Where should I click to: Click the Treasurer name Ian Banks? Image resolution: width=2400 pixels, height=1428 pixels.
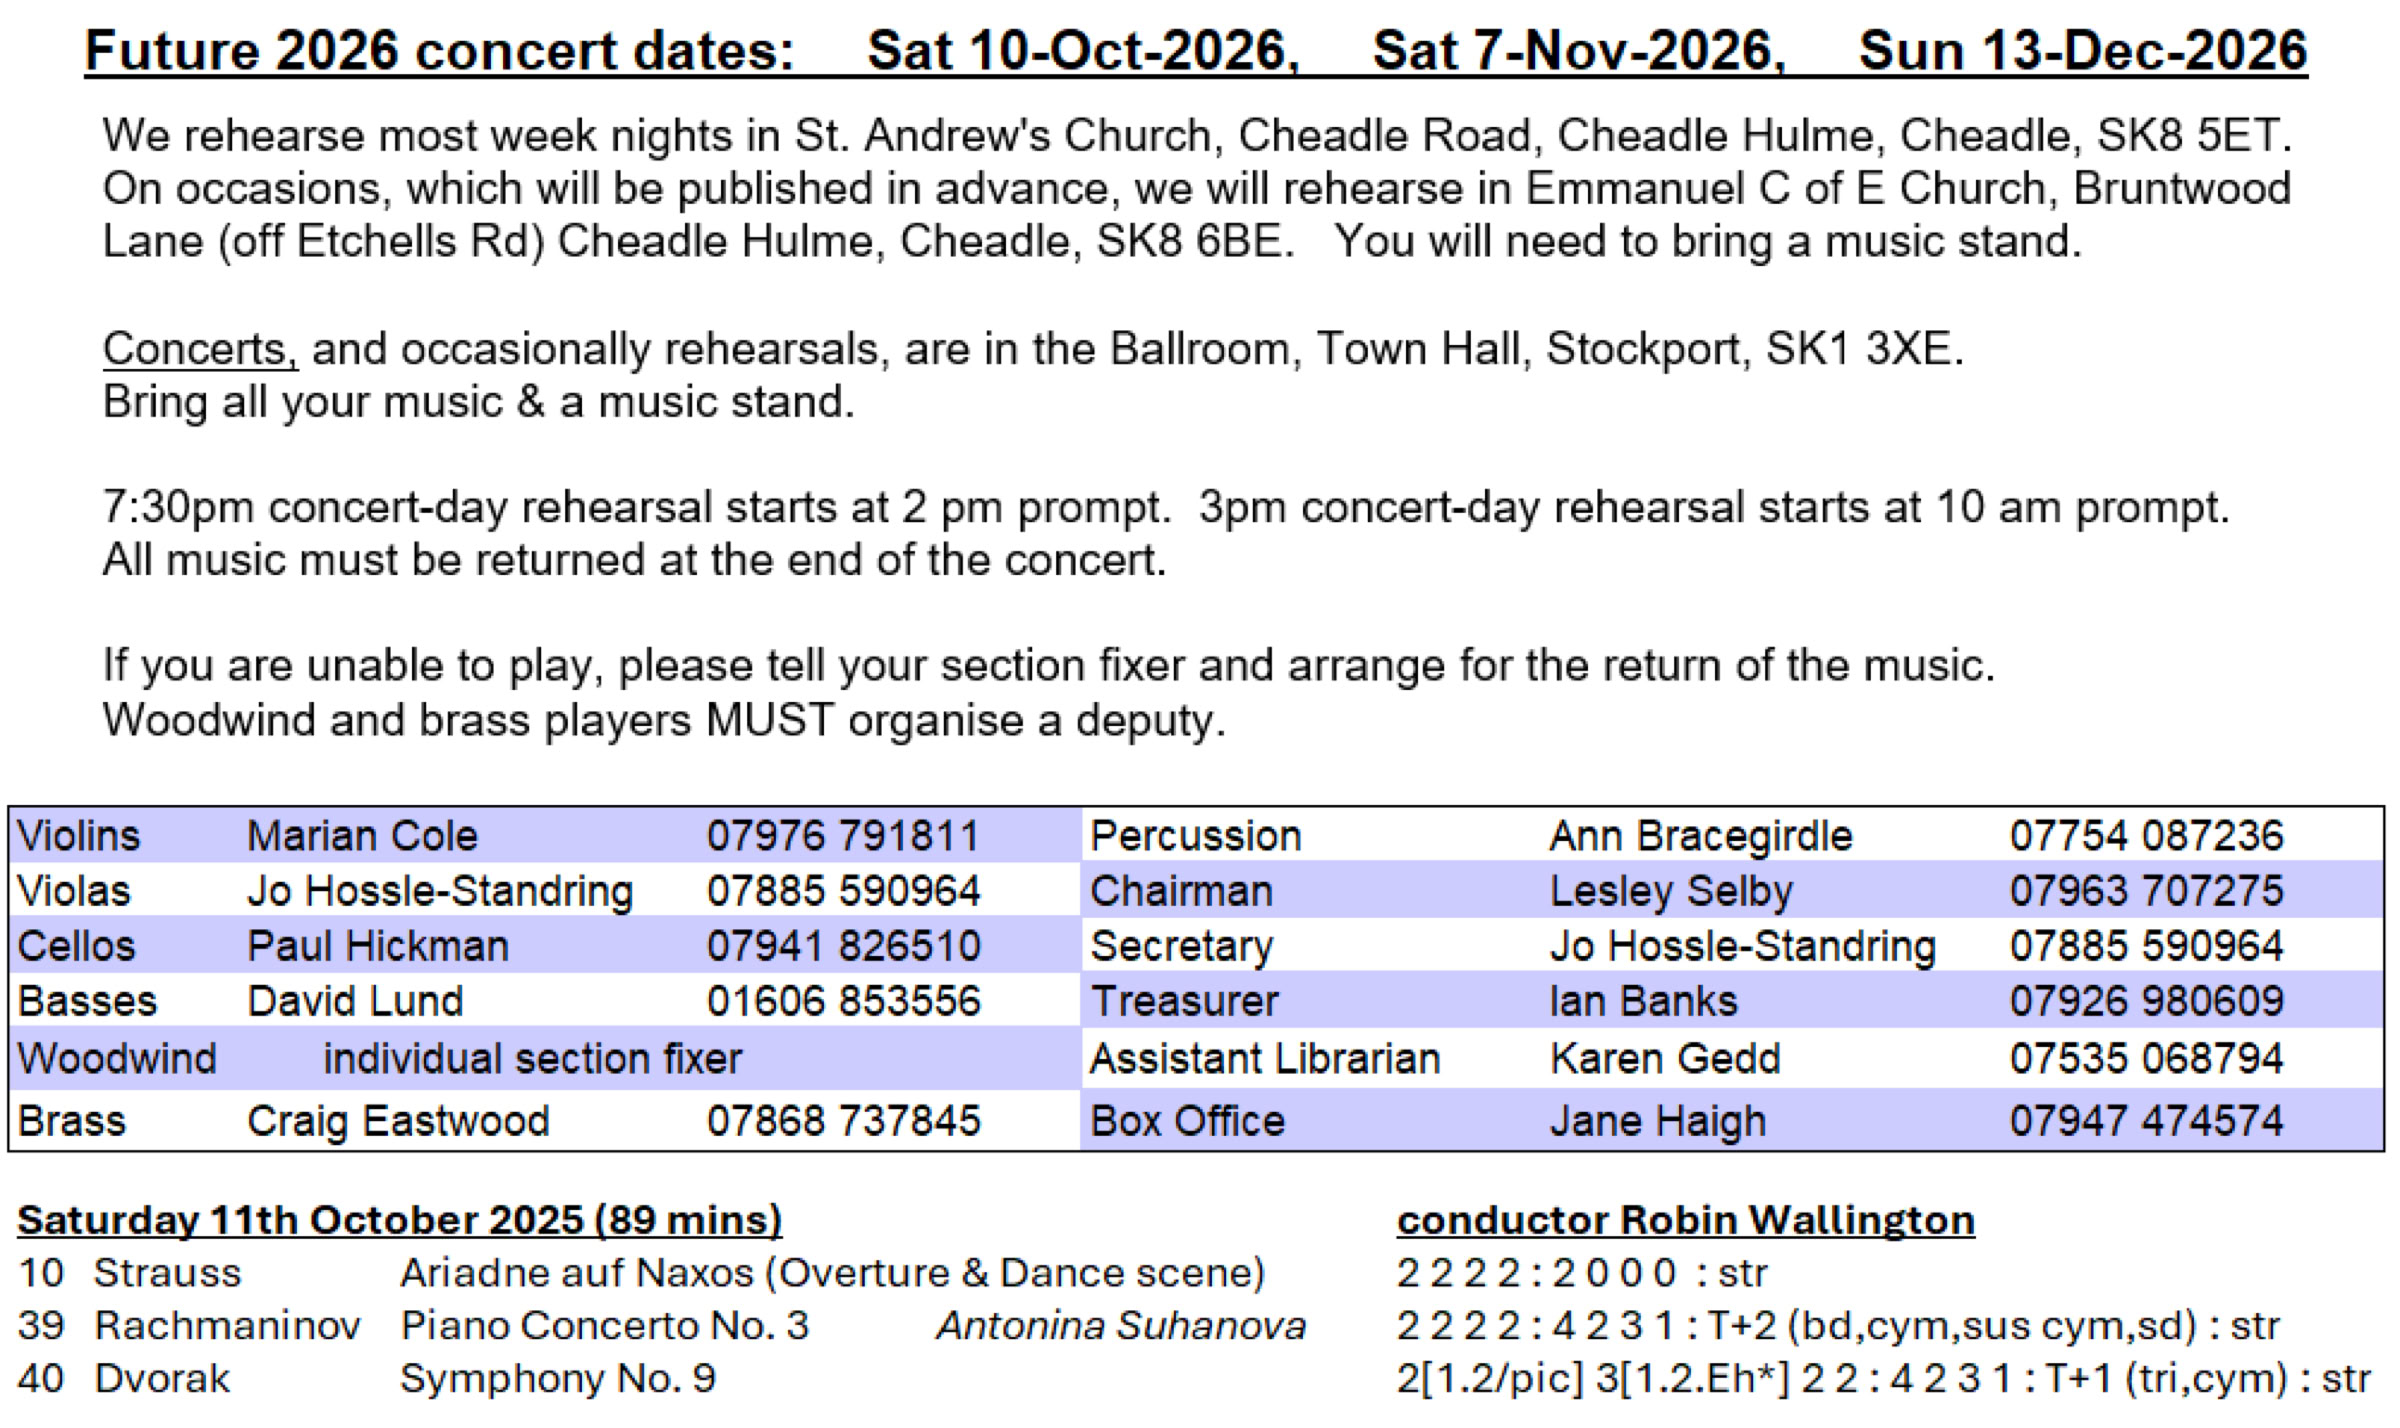tap(1643, 1001)
